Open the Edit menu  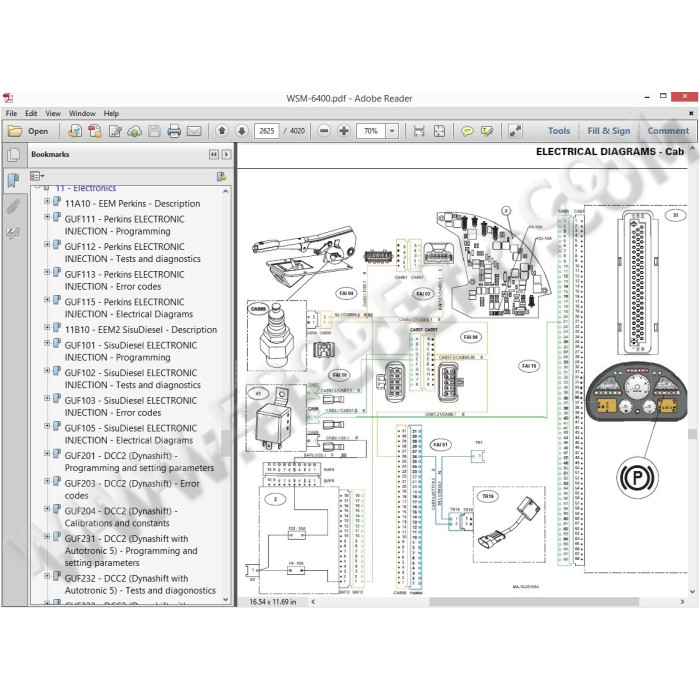click(31, 113)
